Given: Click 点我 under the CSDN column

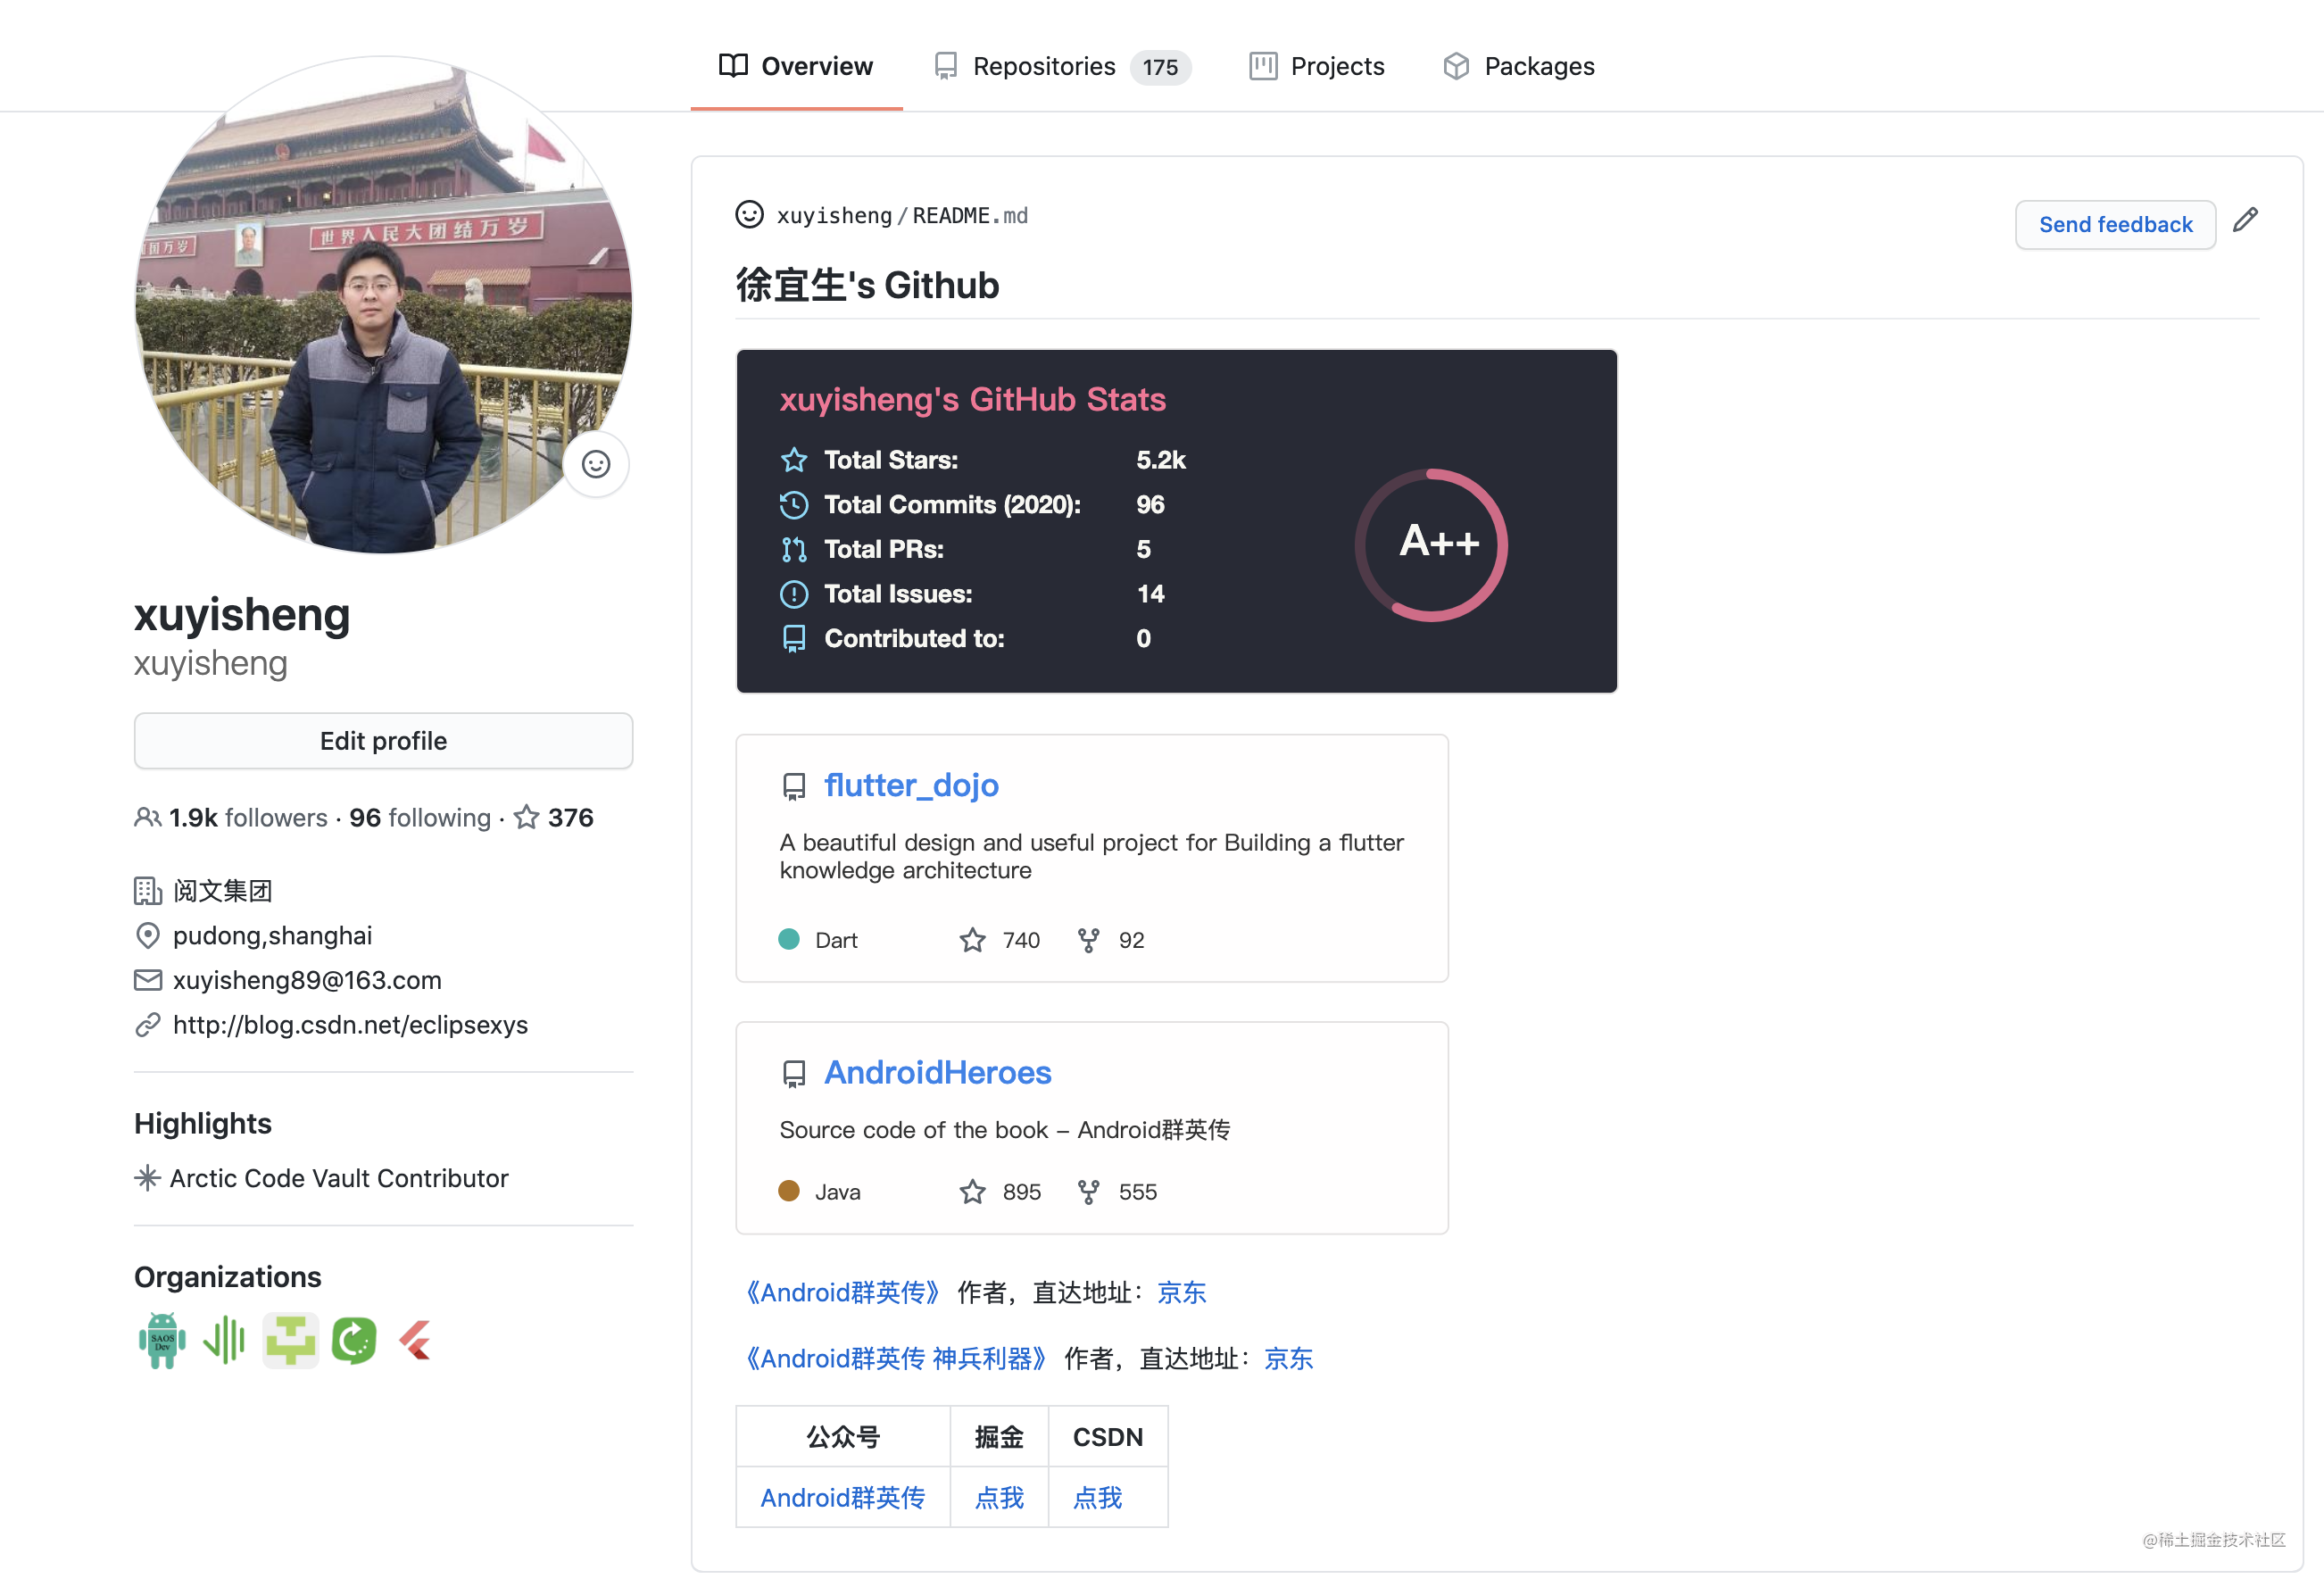Looking at the screenshot, I should click(x=1097, y=1498).
